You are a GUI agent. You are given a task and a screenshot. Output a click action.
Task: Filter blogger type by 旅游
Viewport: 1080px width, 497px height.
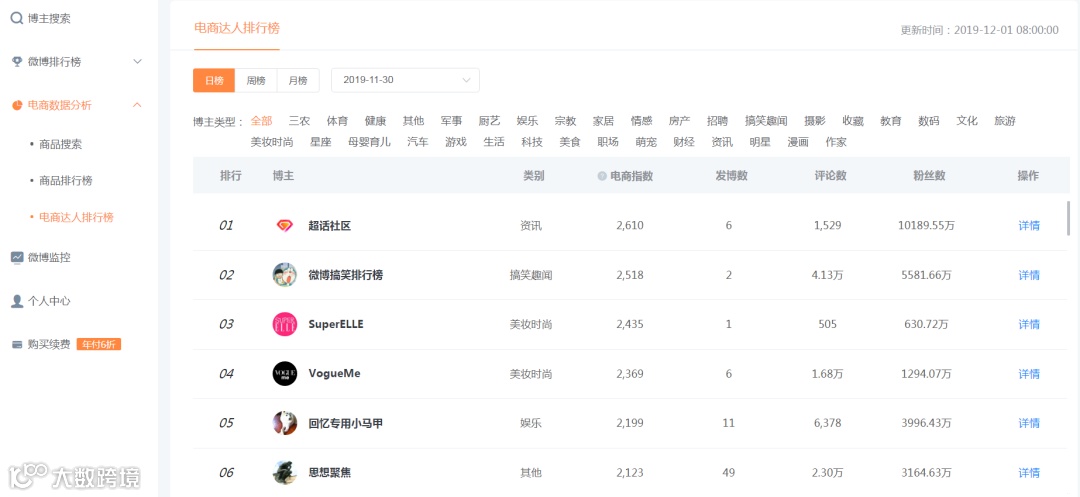point(1005,121)
